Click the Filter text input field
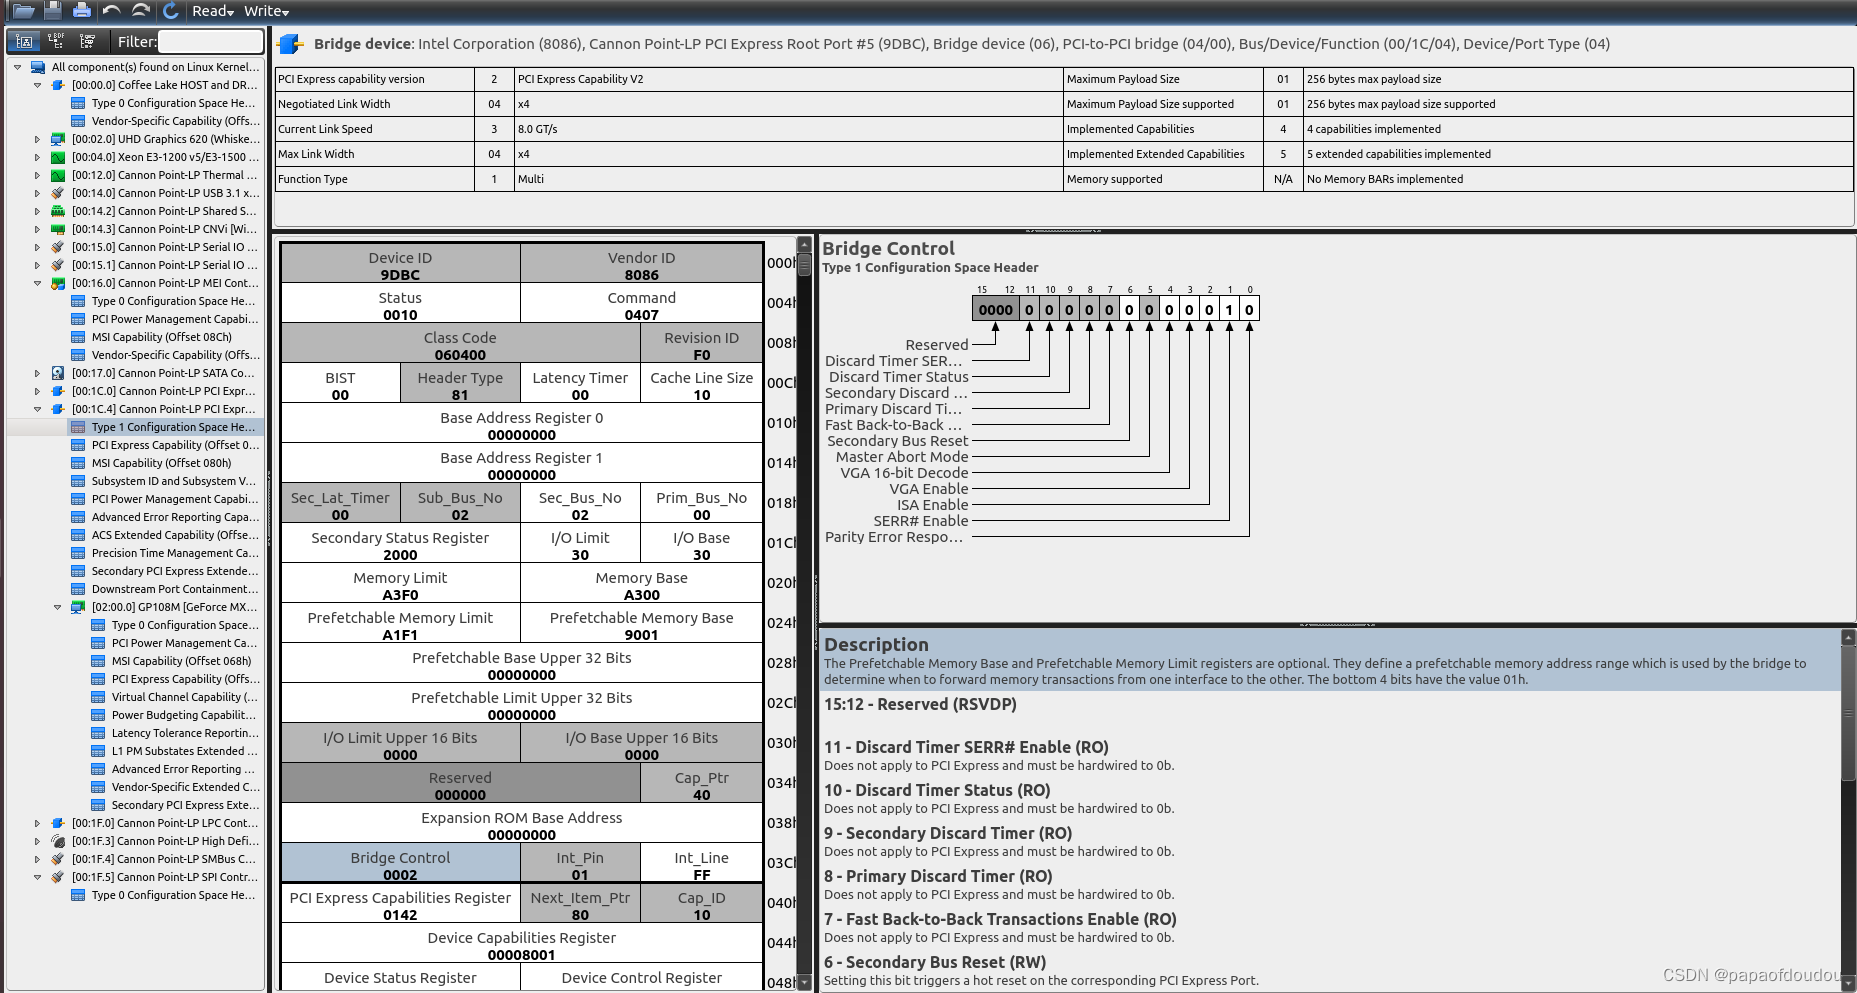This screenshot has width=1857, height=993. coord(210,41)
